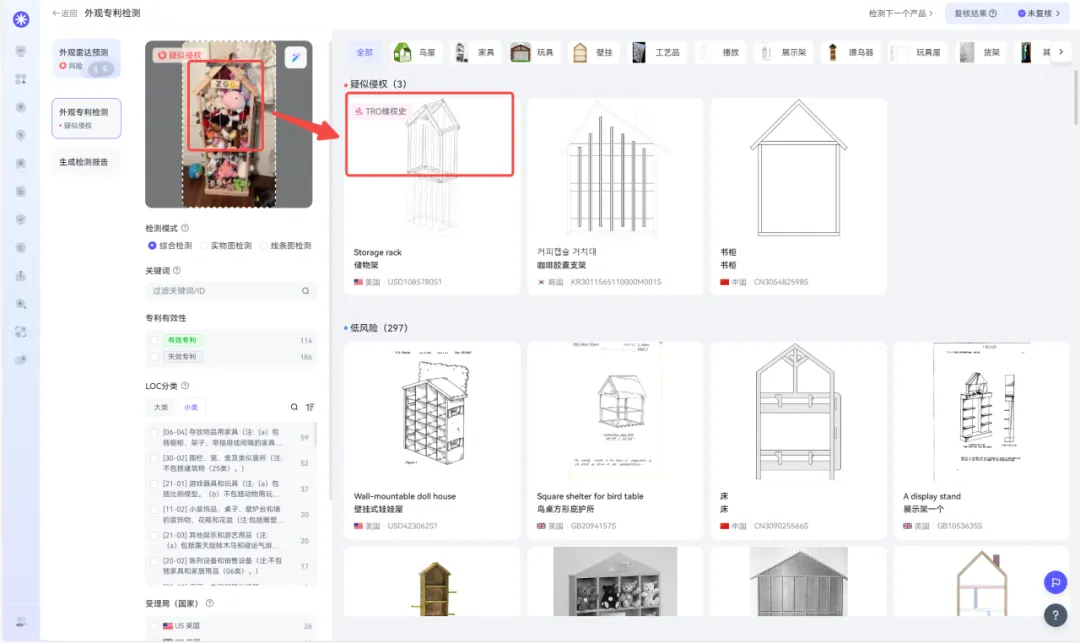Click the 过滤关键词/ID input field

coord(231,291)
